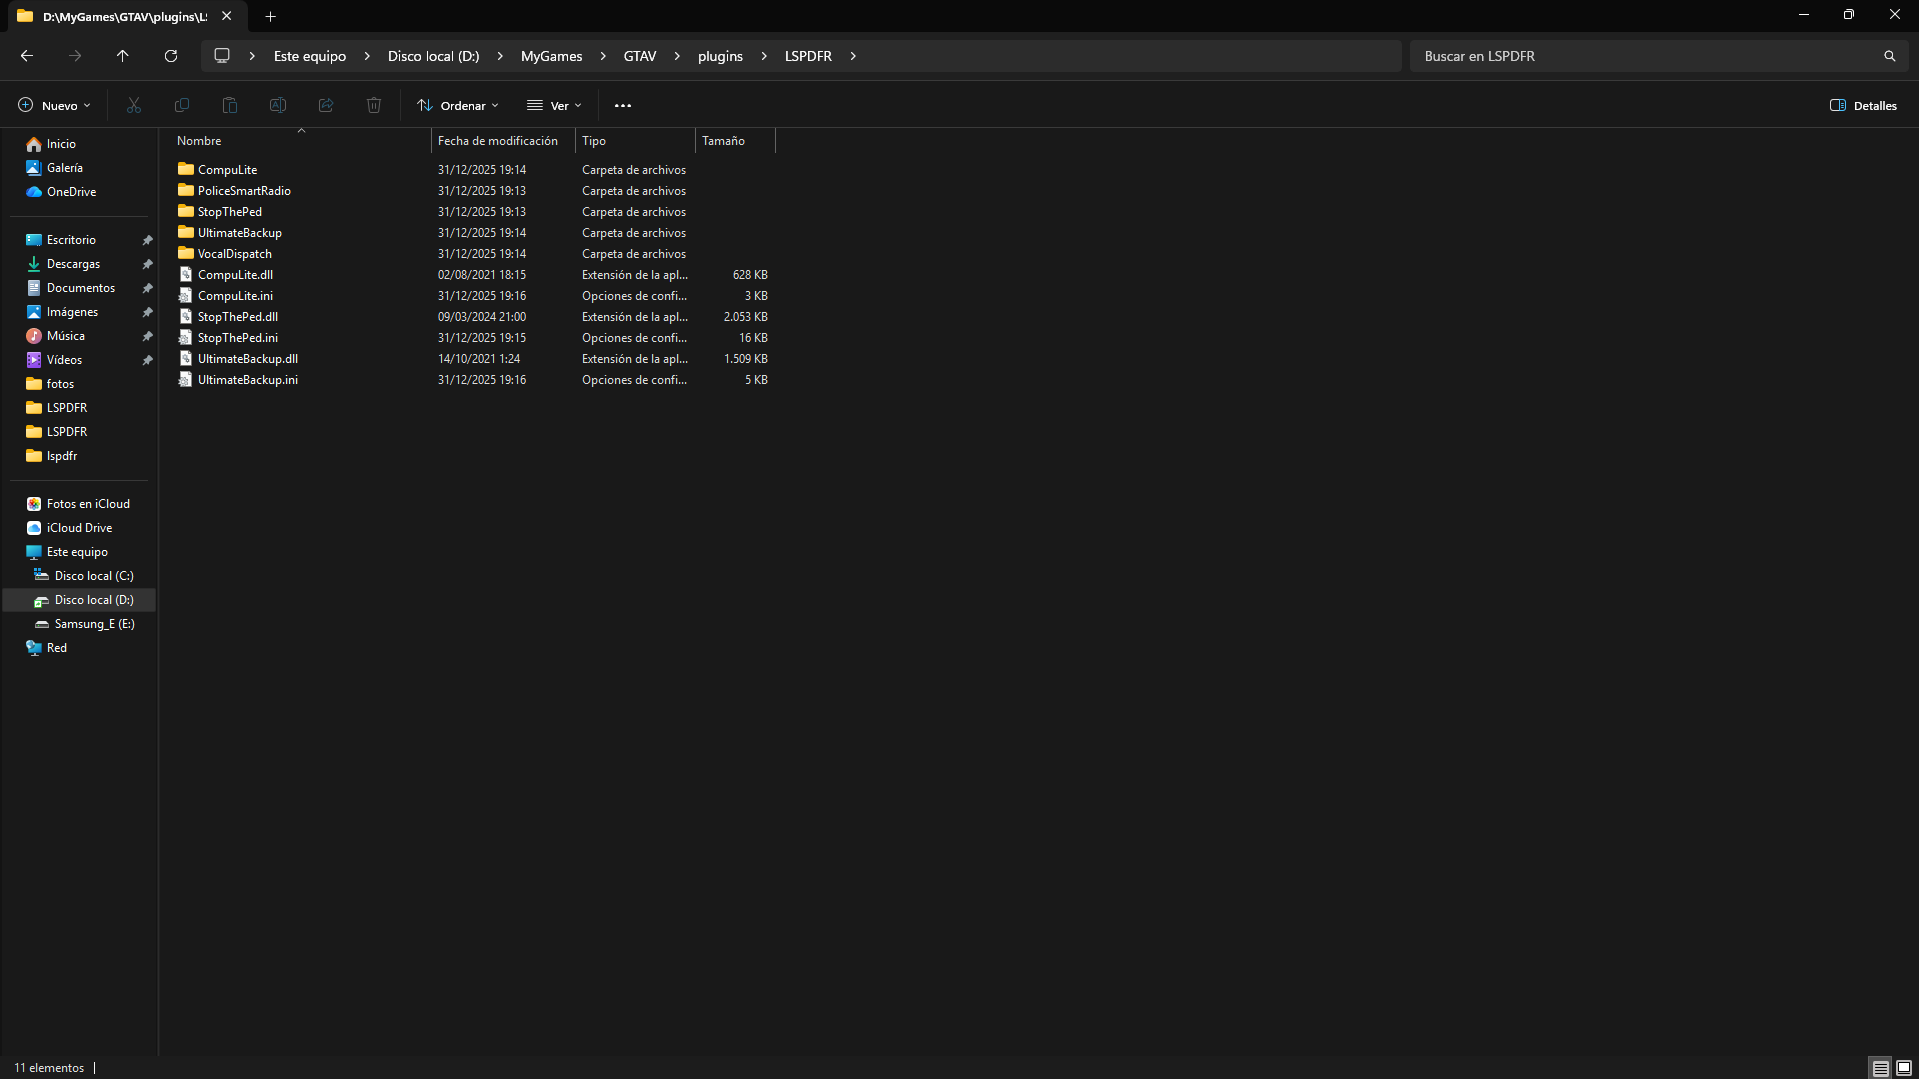
Task: Navigate up one folder level
Action: [123, 56]
